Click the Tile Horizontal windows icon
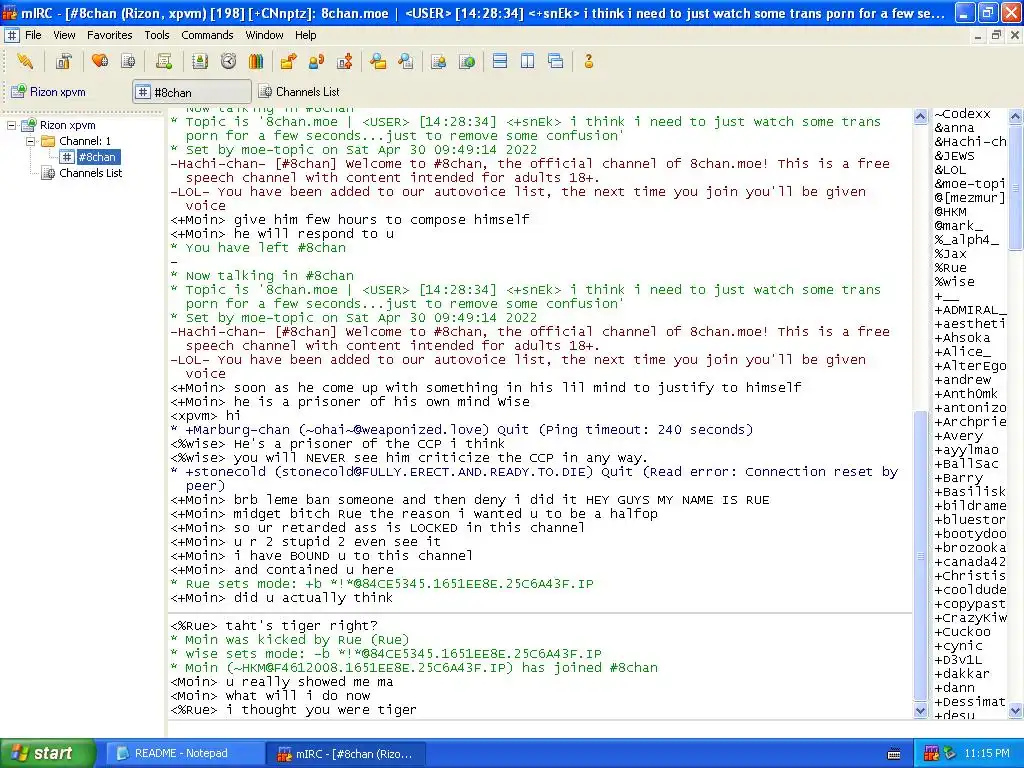The height and width of the screenshot is (768, 1024). (500, 61)
